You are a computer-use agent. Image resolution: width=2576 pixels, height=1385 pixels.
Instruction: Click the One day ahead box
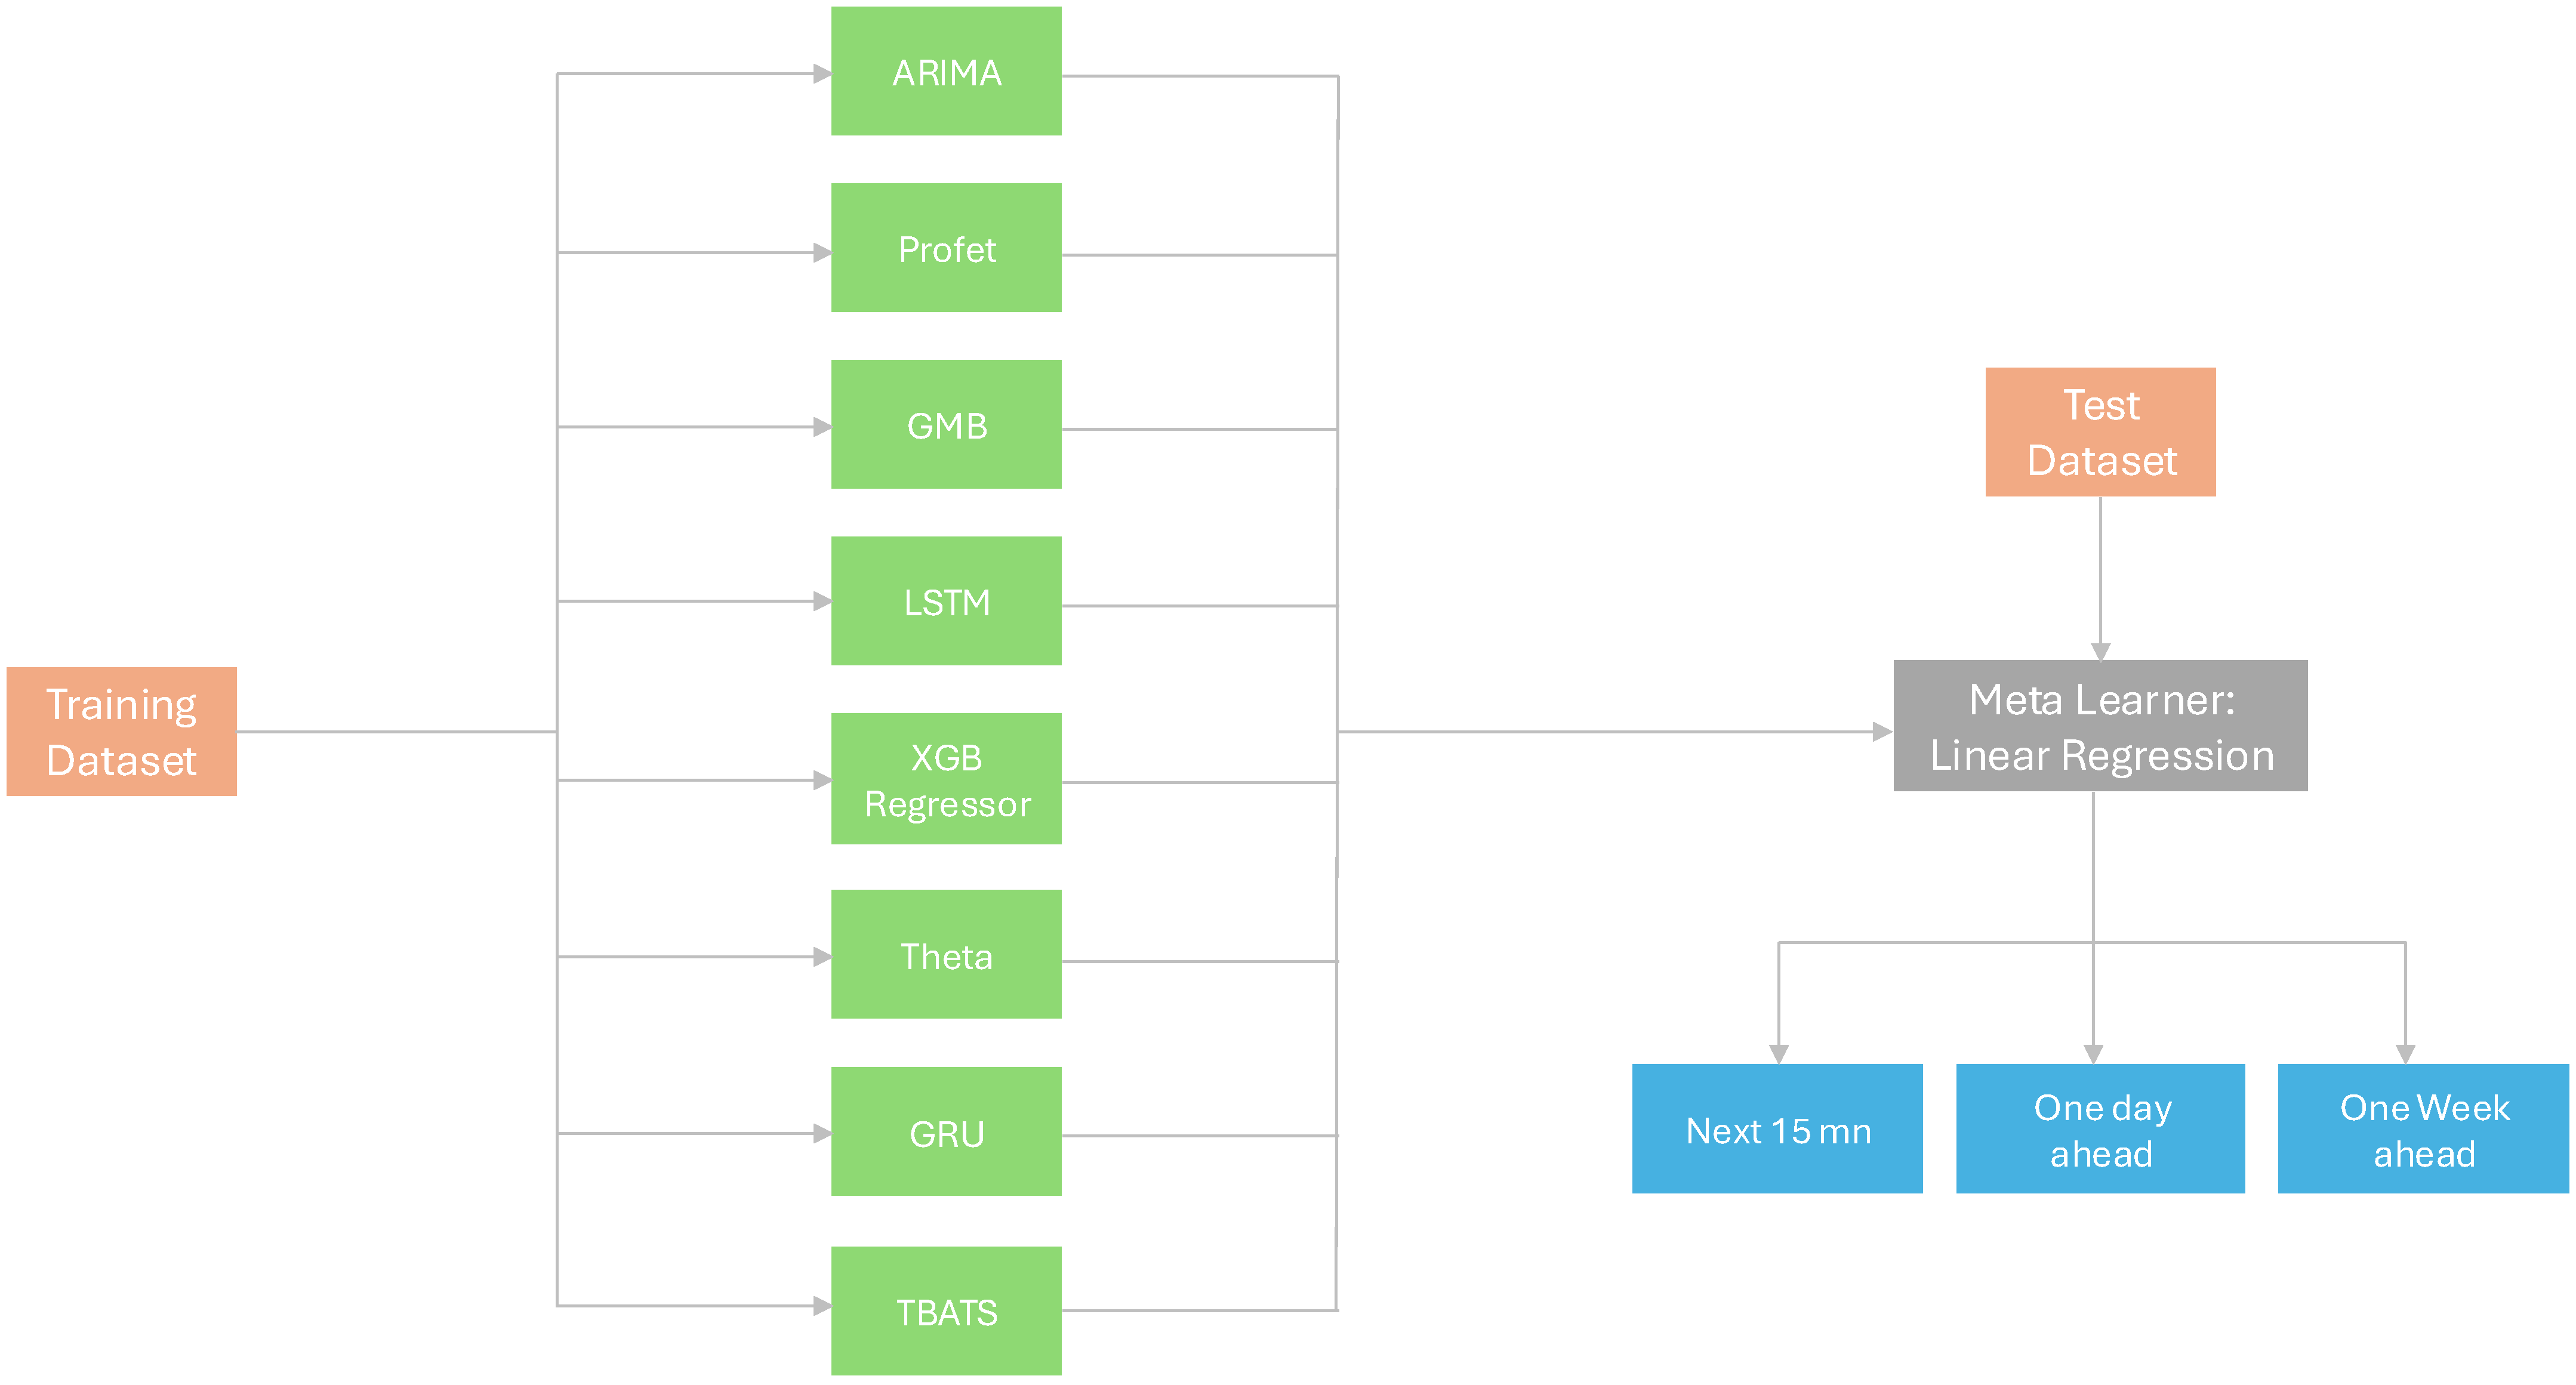click(2100, 1129)
